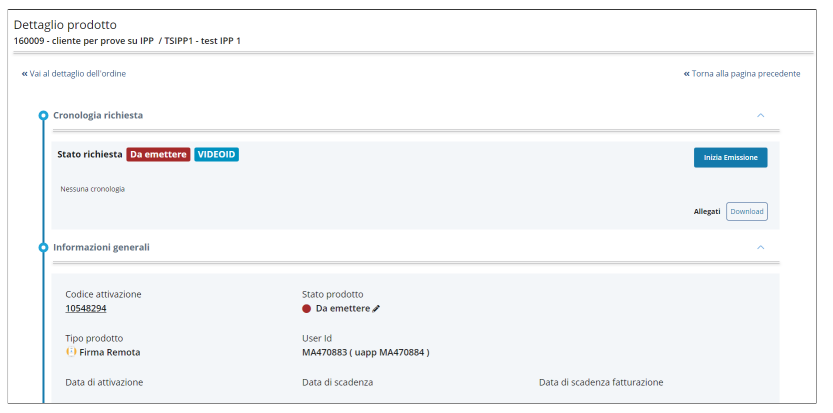This screenshot has height=413, width=833.
Task: Edit the product status with the pencil icon
Action: tap(376, 309)
